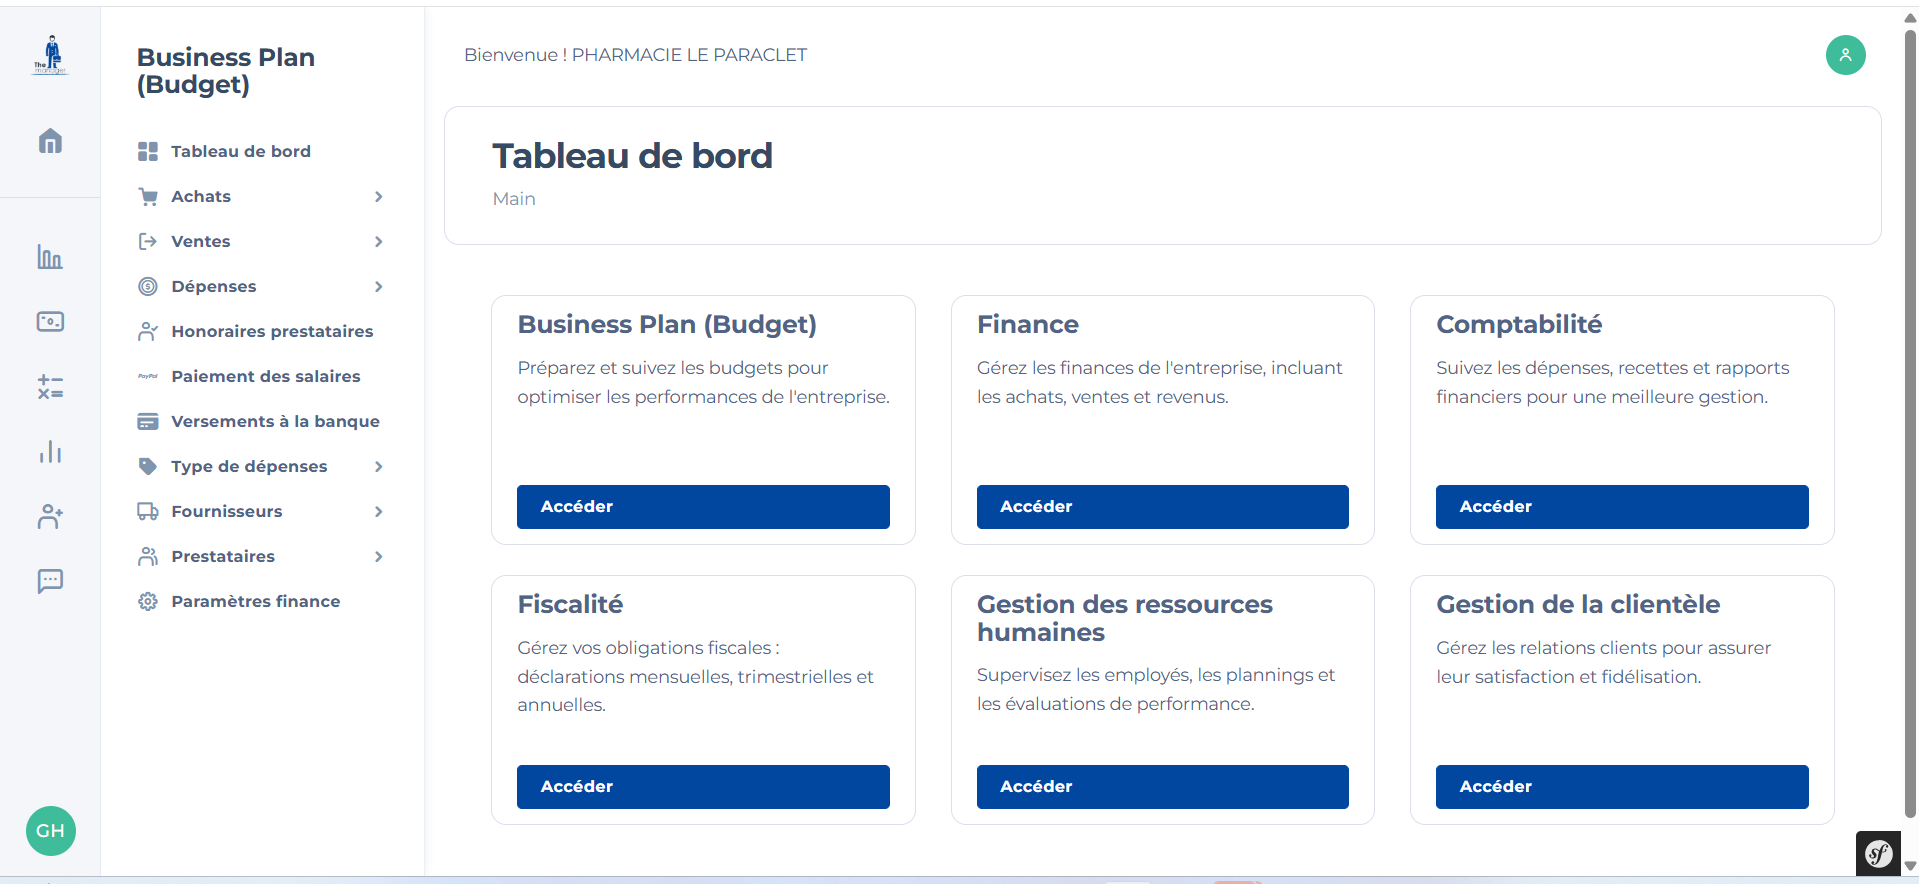Viewport: 1919px width, 884px height.
Task: Expand the Dépenses submenu chevron
Action: 379,287
